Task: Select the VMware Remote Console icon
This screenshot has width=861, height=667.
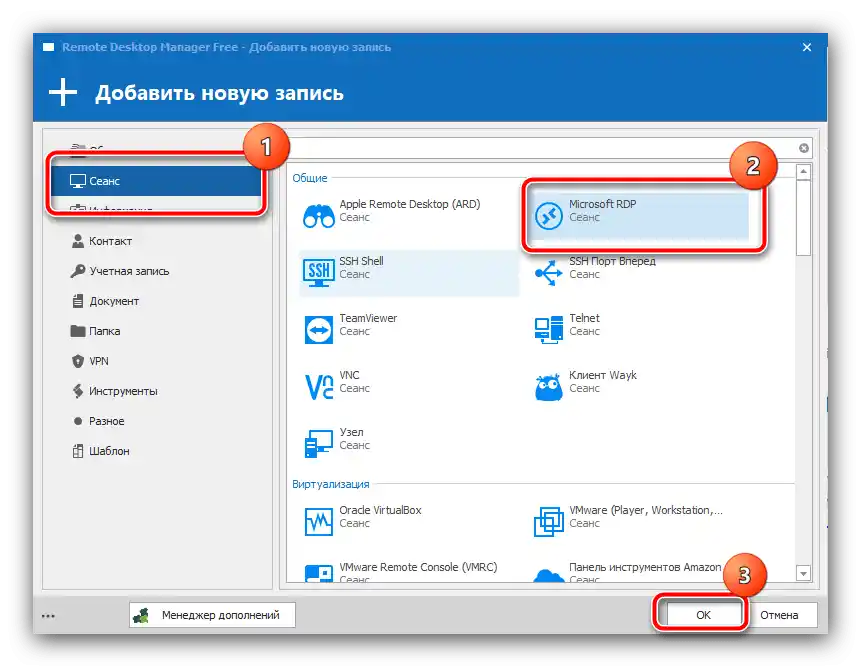Action: (318, 574)
